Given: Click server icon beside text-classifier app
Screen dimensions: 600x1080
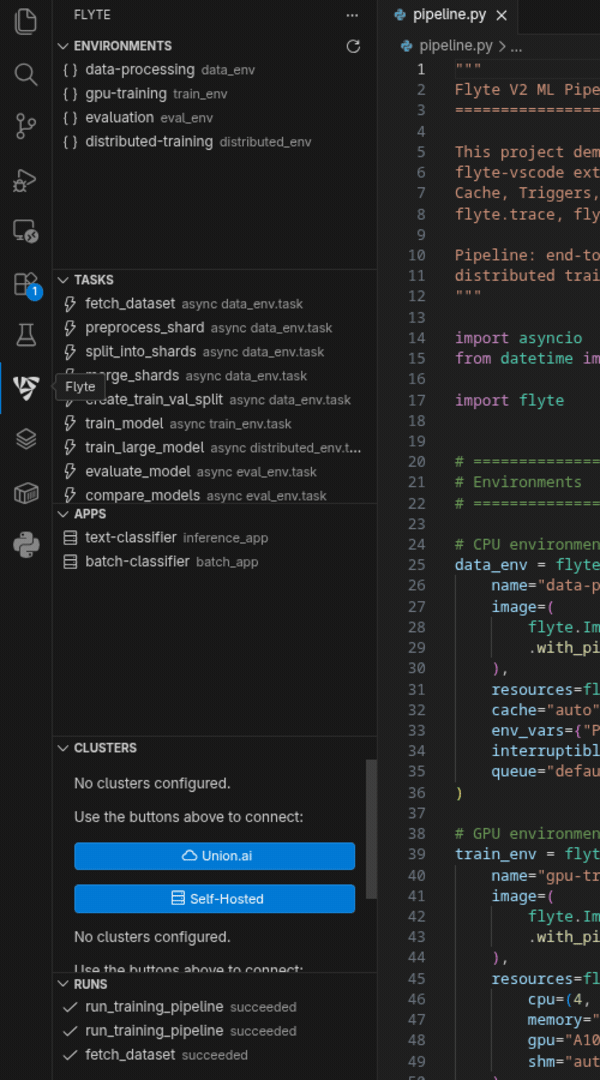Looking at the screenshot, I should click(x=70, y=538).
